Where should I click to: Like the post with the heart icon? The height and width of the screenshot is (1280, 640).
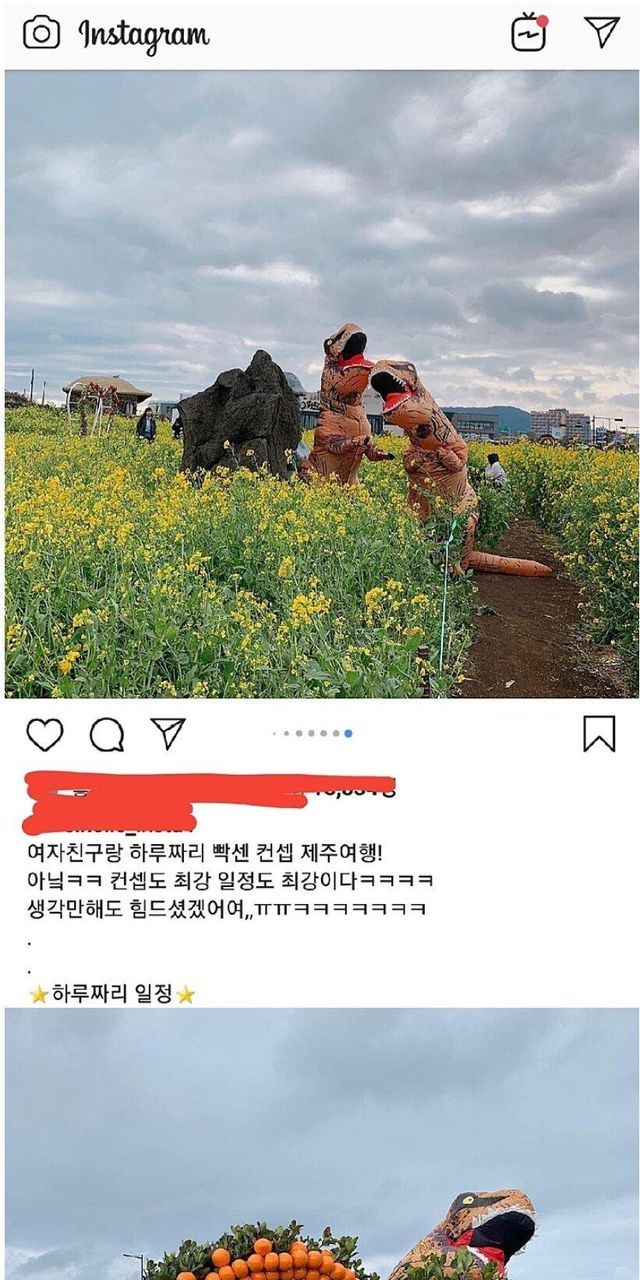pos(44,734)
